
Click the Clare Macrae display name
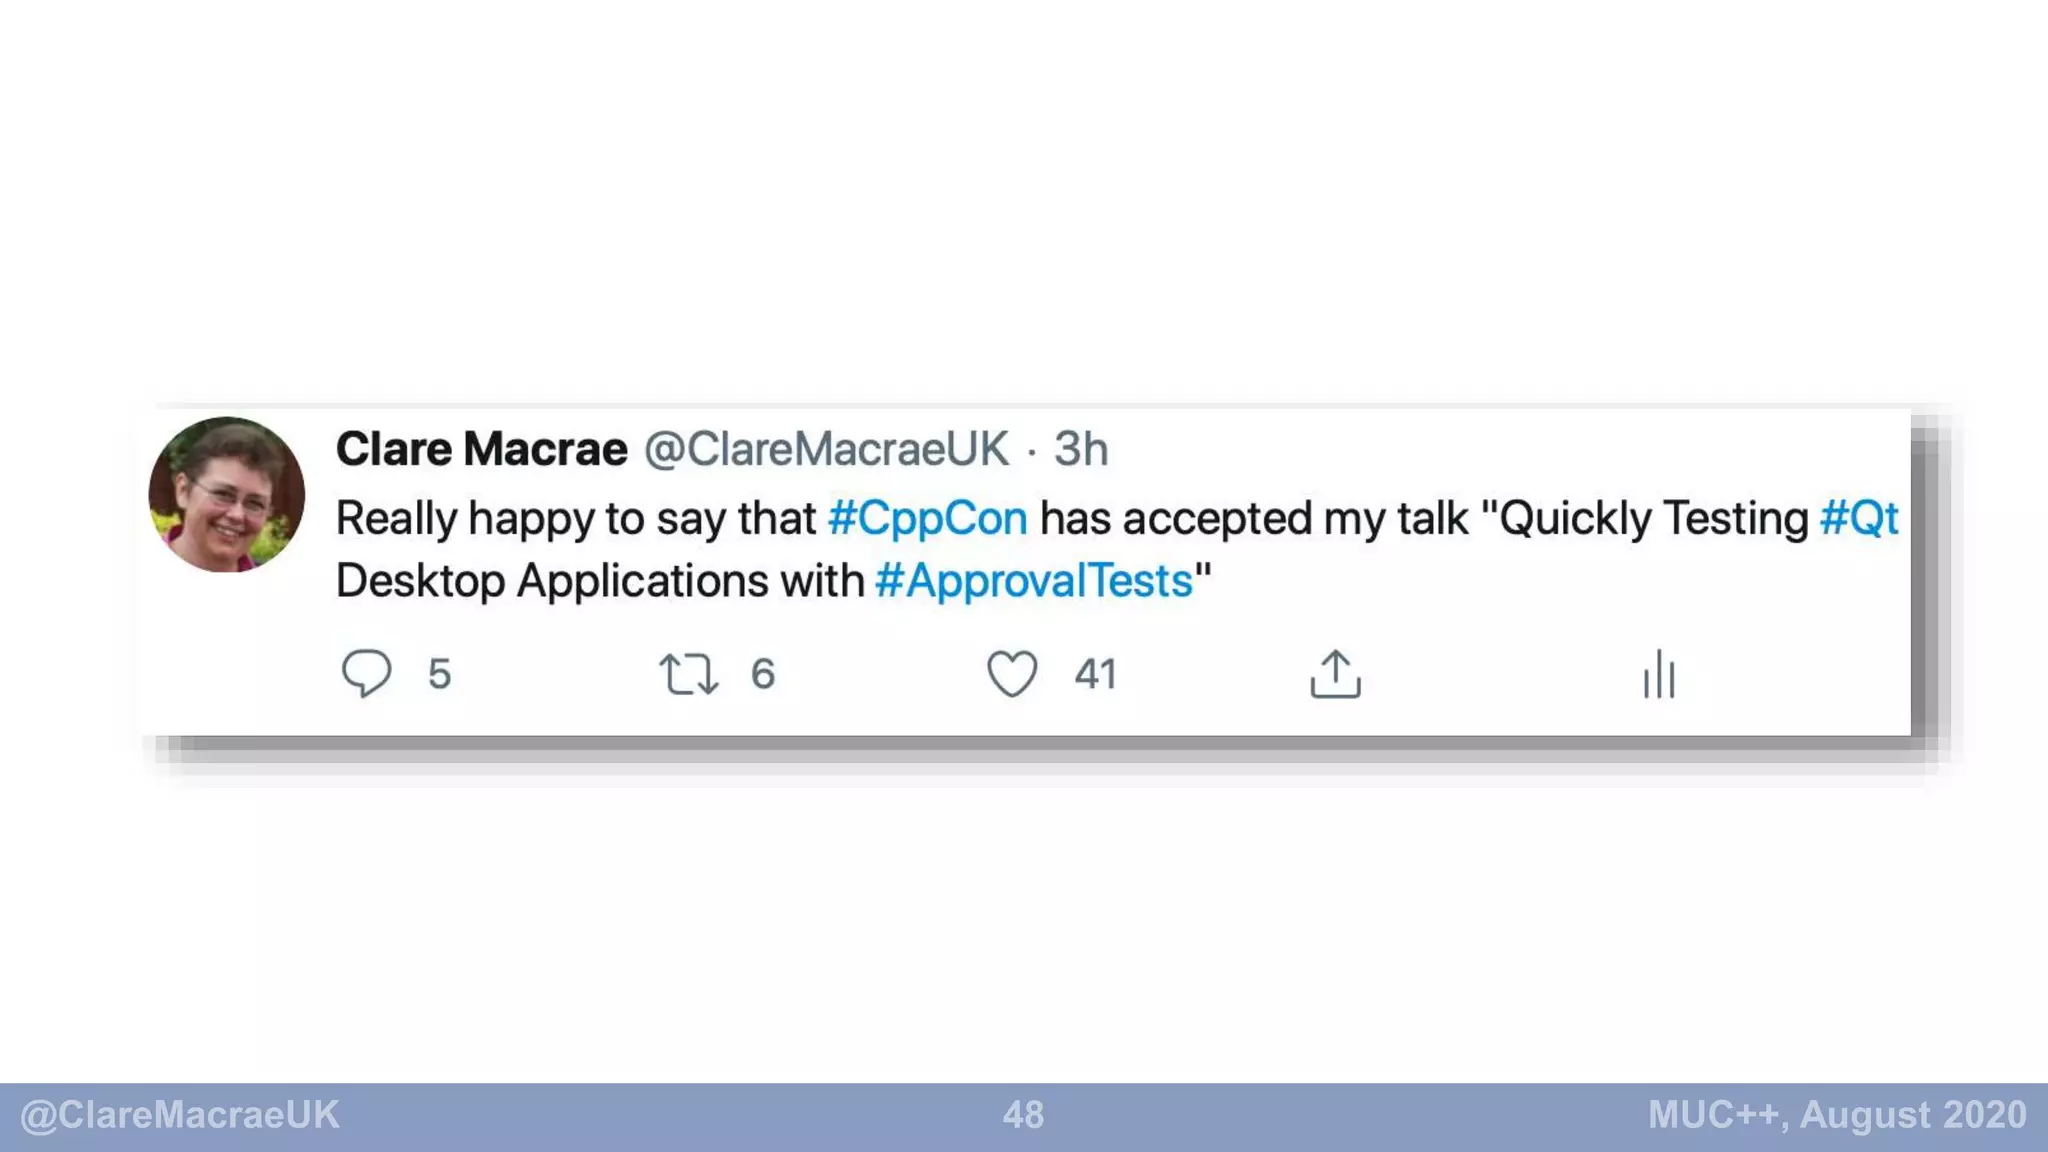(481, 449)
